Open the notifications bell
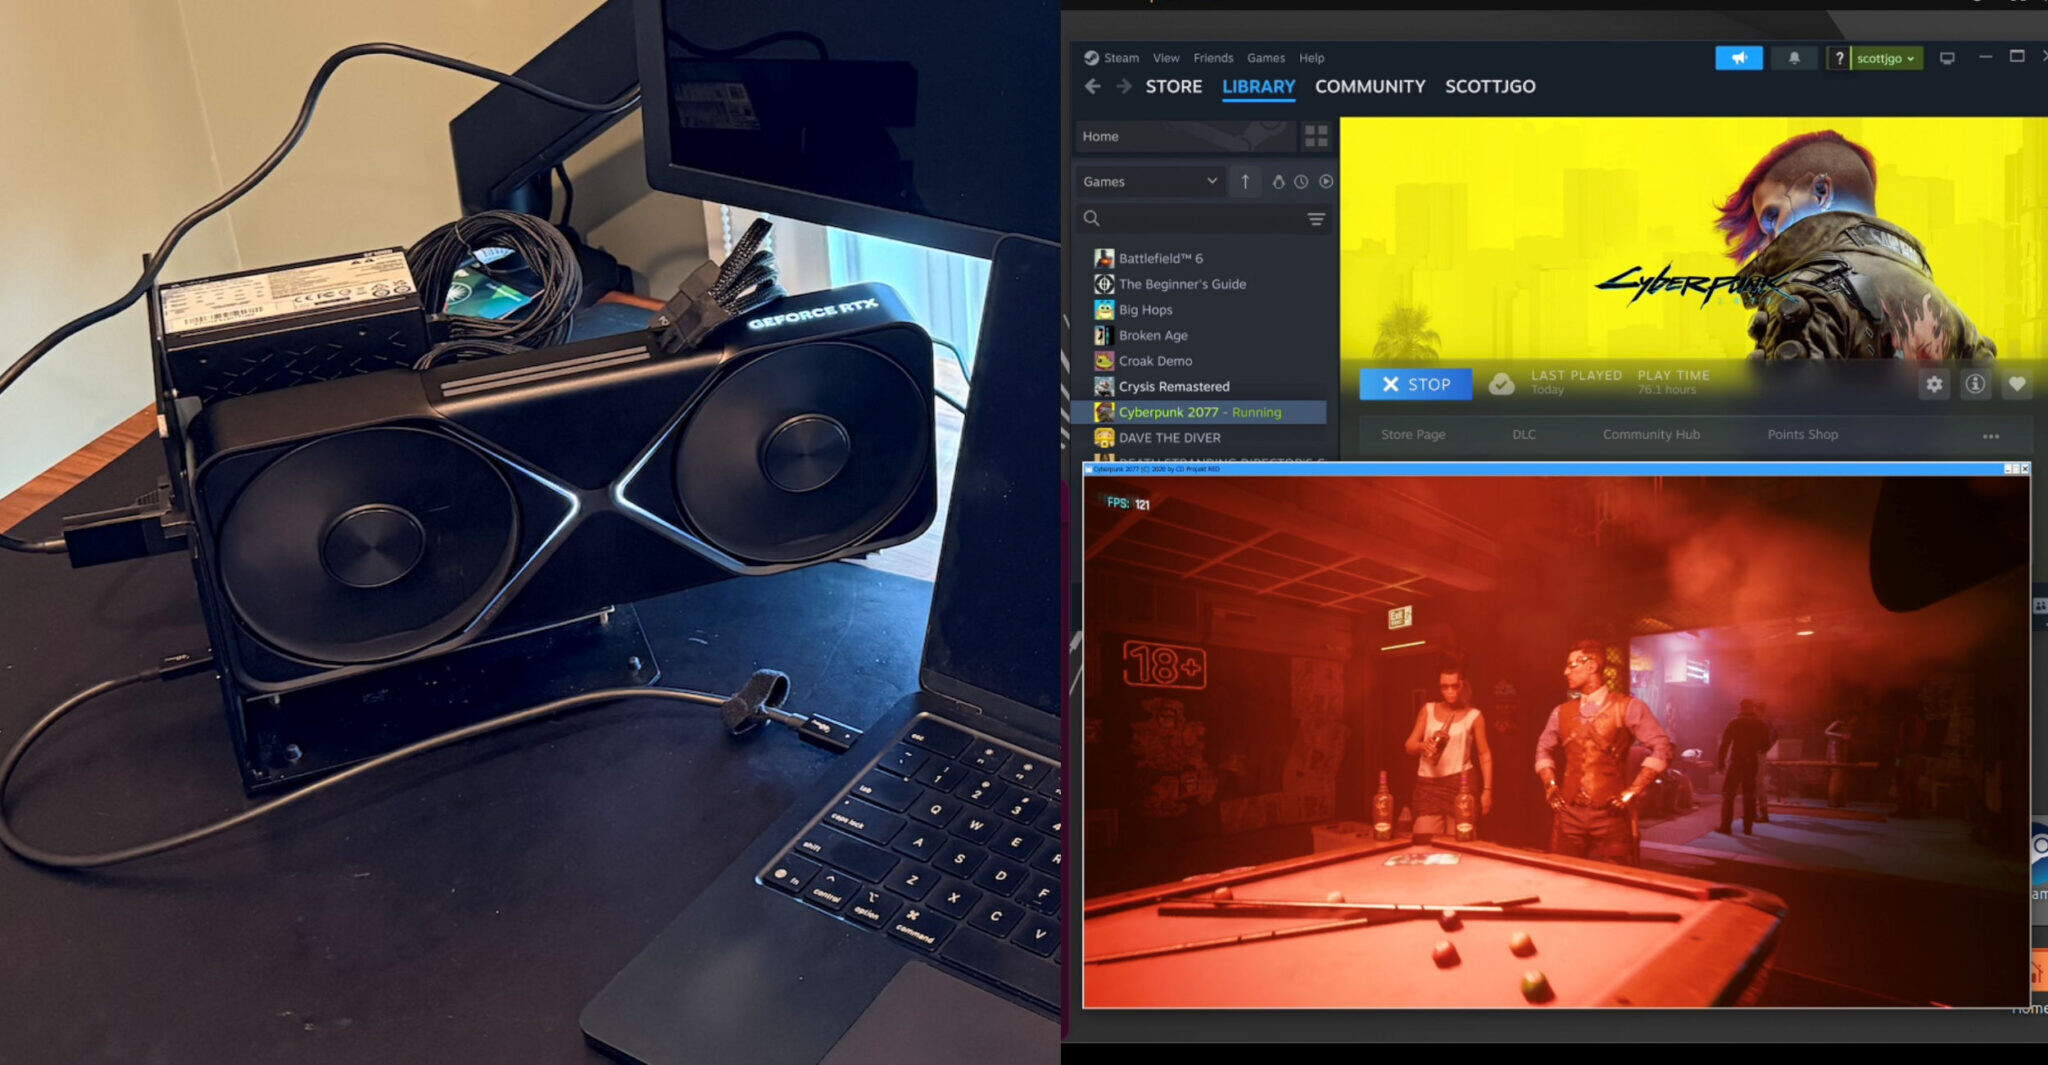 (1794, 58)
